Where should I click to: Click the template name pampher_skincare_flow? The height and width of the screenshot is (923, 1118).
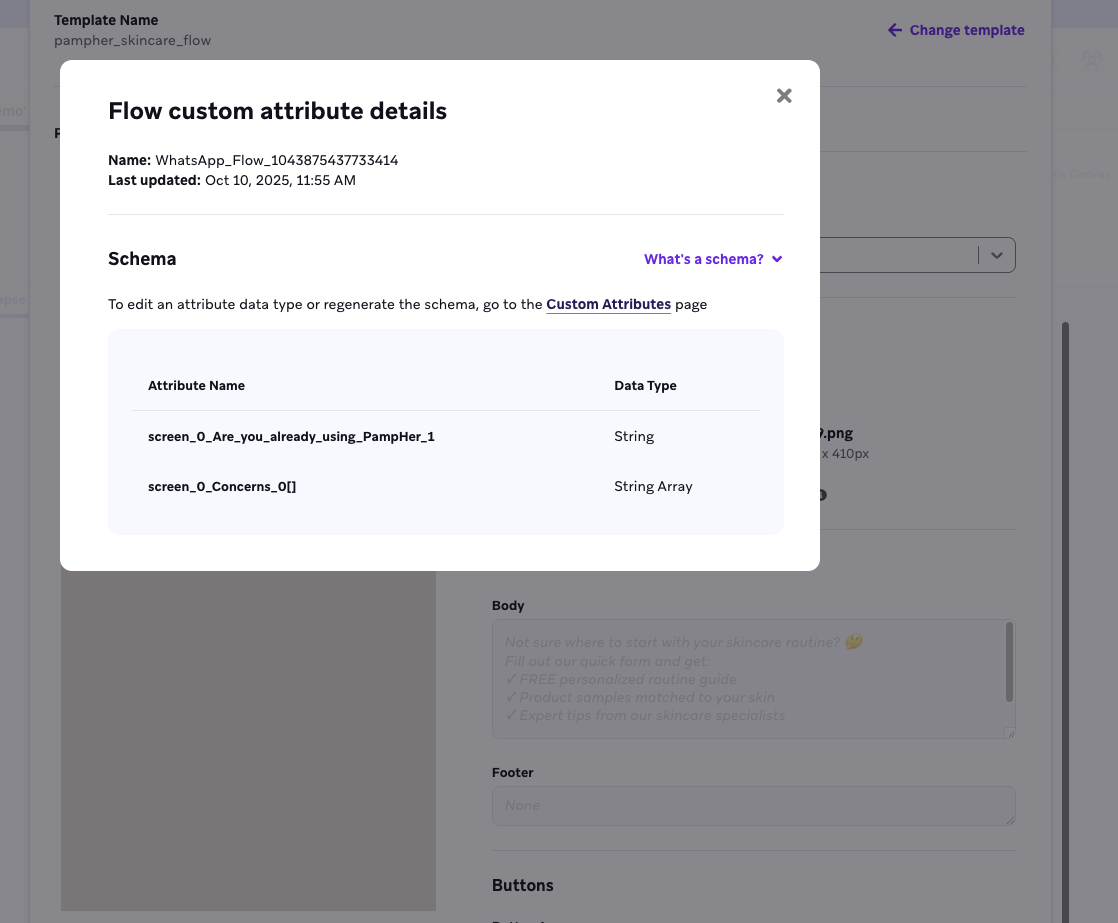[x=133, y=41]
